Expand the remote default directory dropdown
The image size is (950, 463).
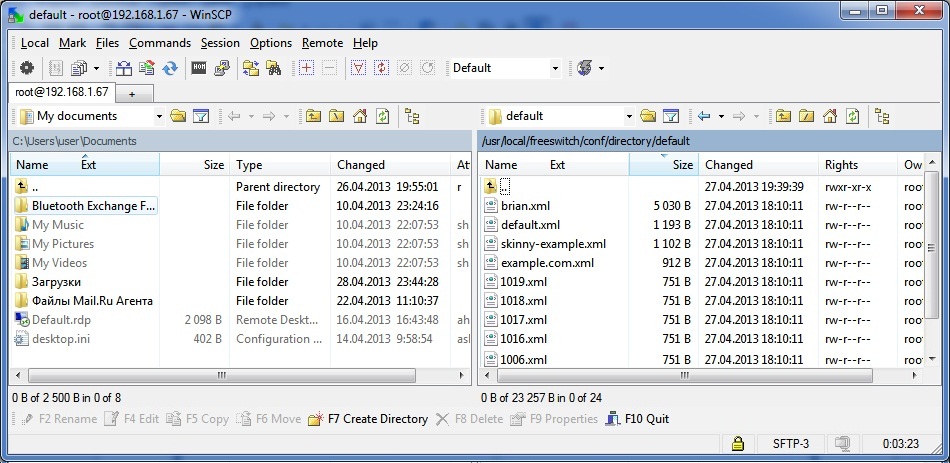pyautogui.click(x=629, y=116)
